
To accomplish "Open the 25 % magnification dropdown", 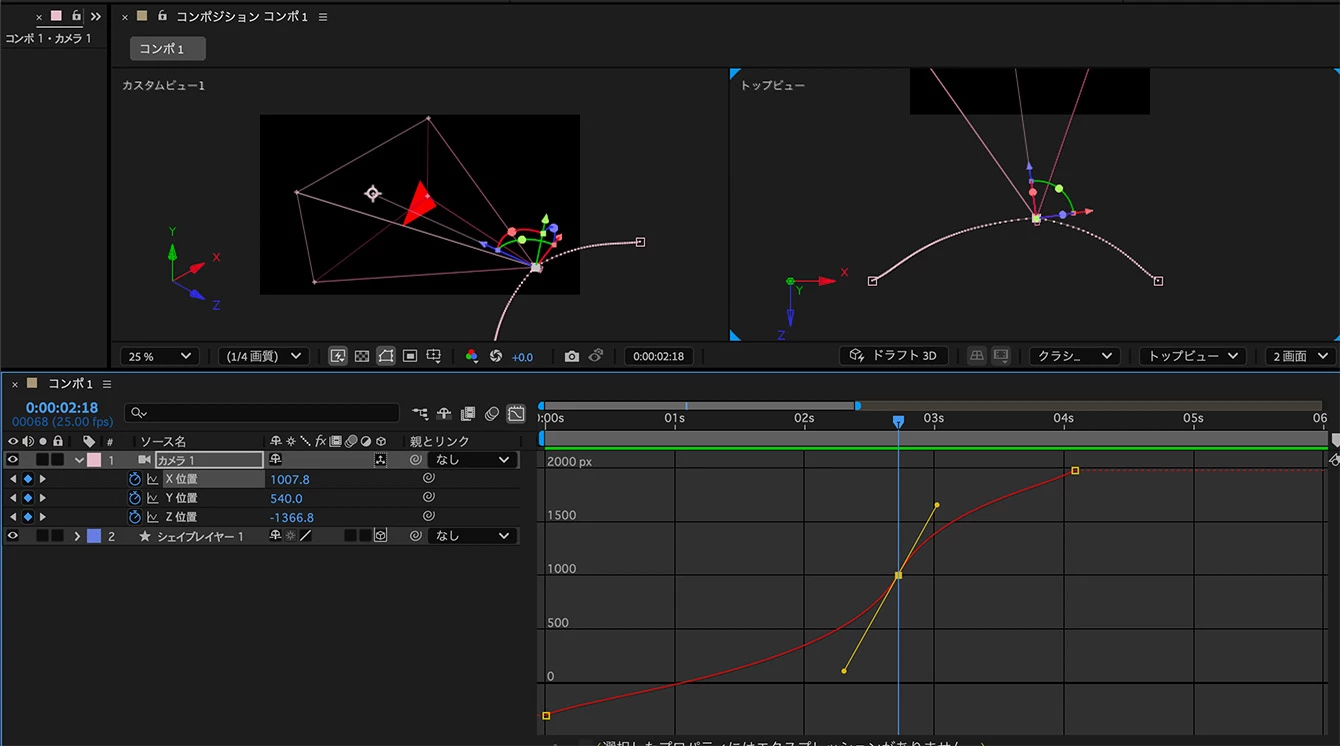I will pyautogui.click(x=158, y=356).
